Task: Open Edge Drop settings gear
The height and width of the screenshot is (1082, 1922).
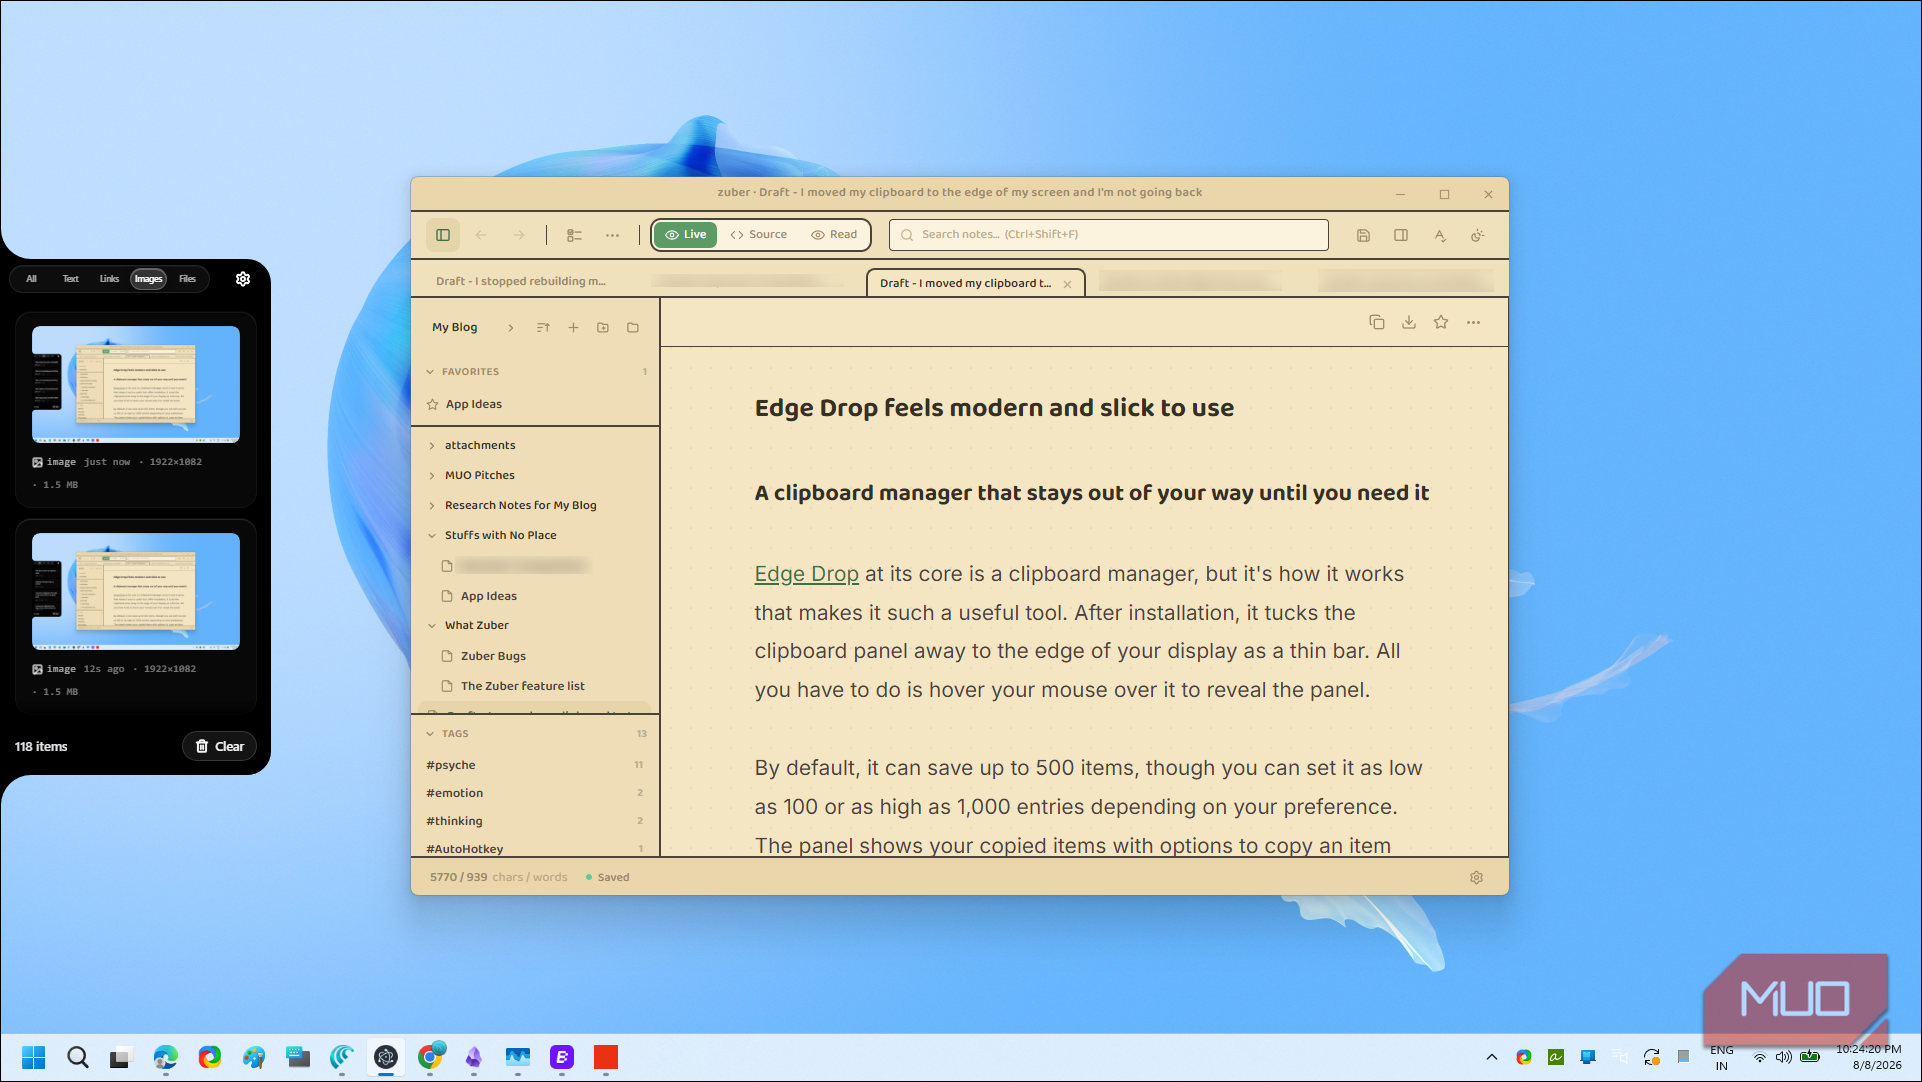Action: 243,279
